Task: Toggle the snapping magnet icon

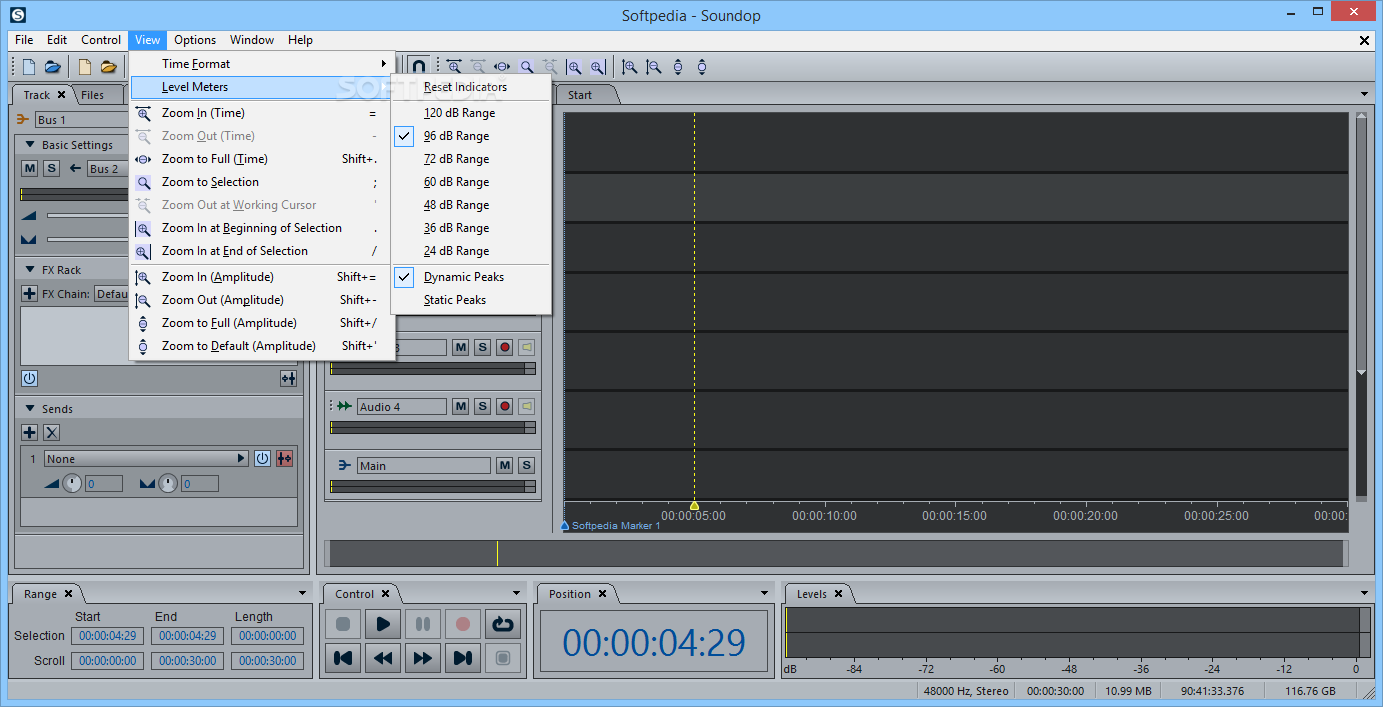Action: tap(419, 67)
